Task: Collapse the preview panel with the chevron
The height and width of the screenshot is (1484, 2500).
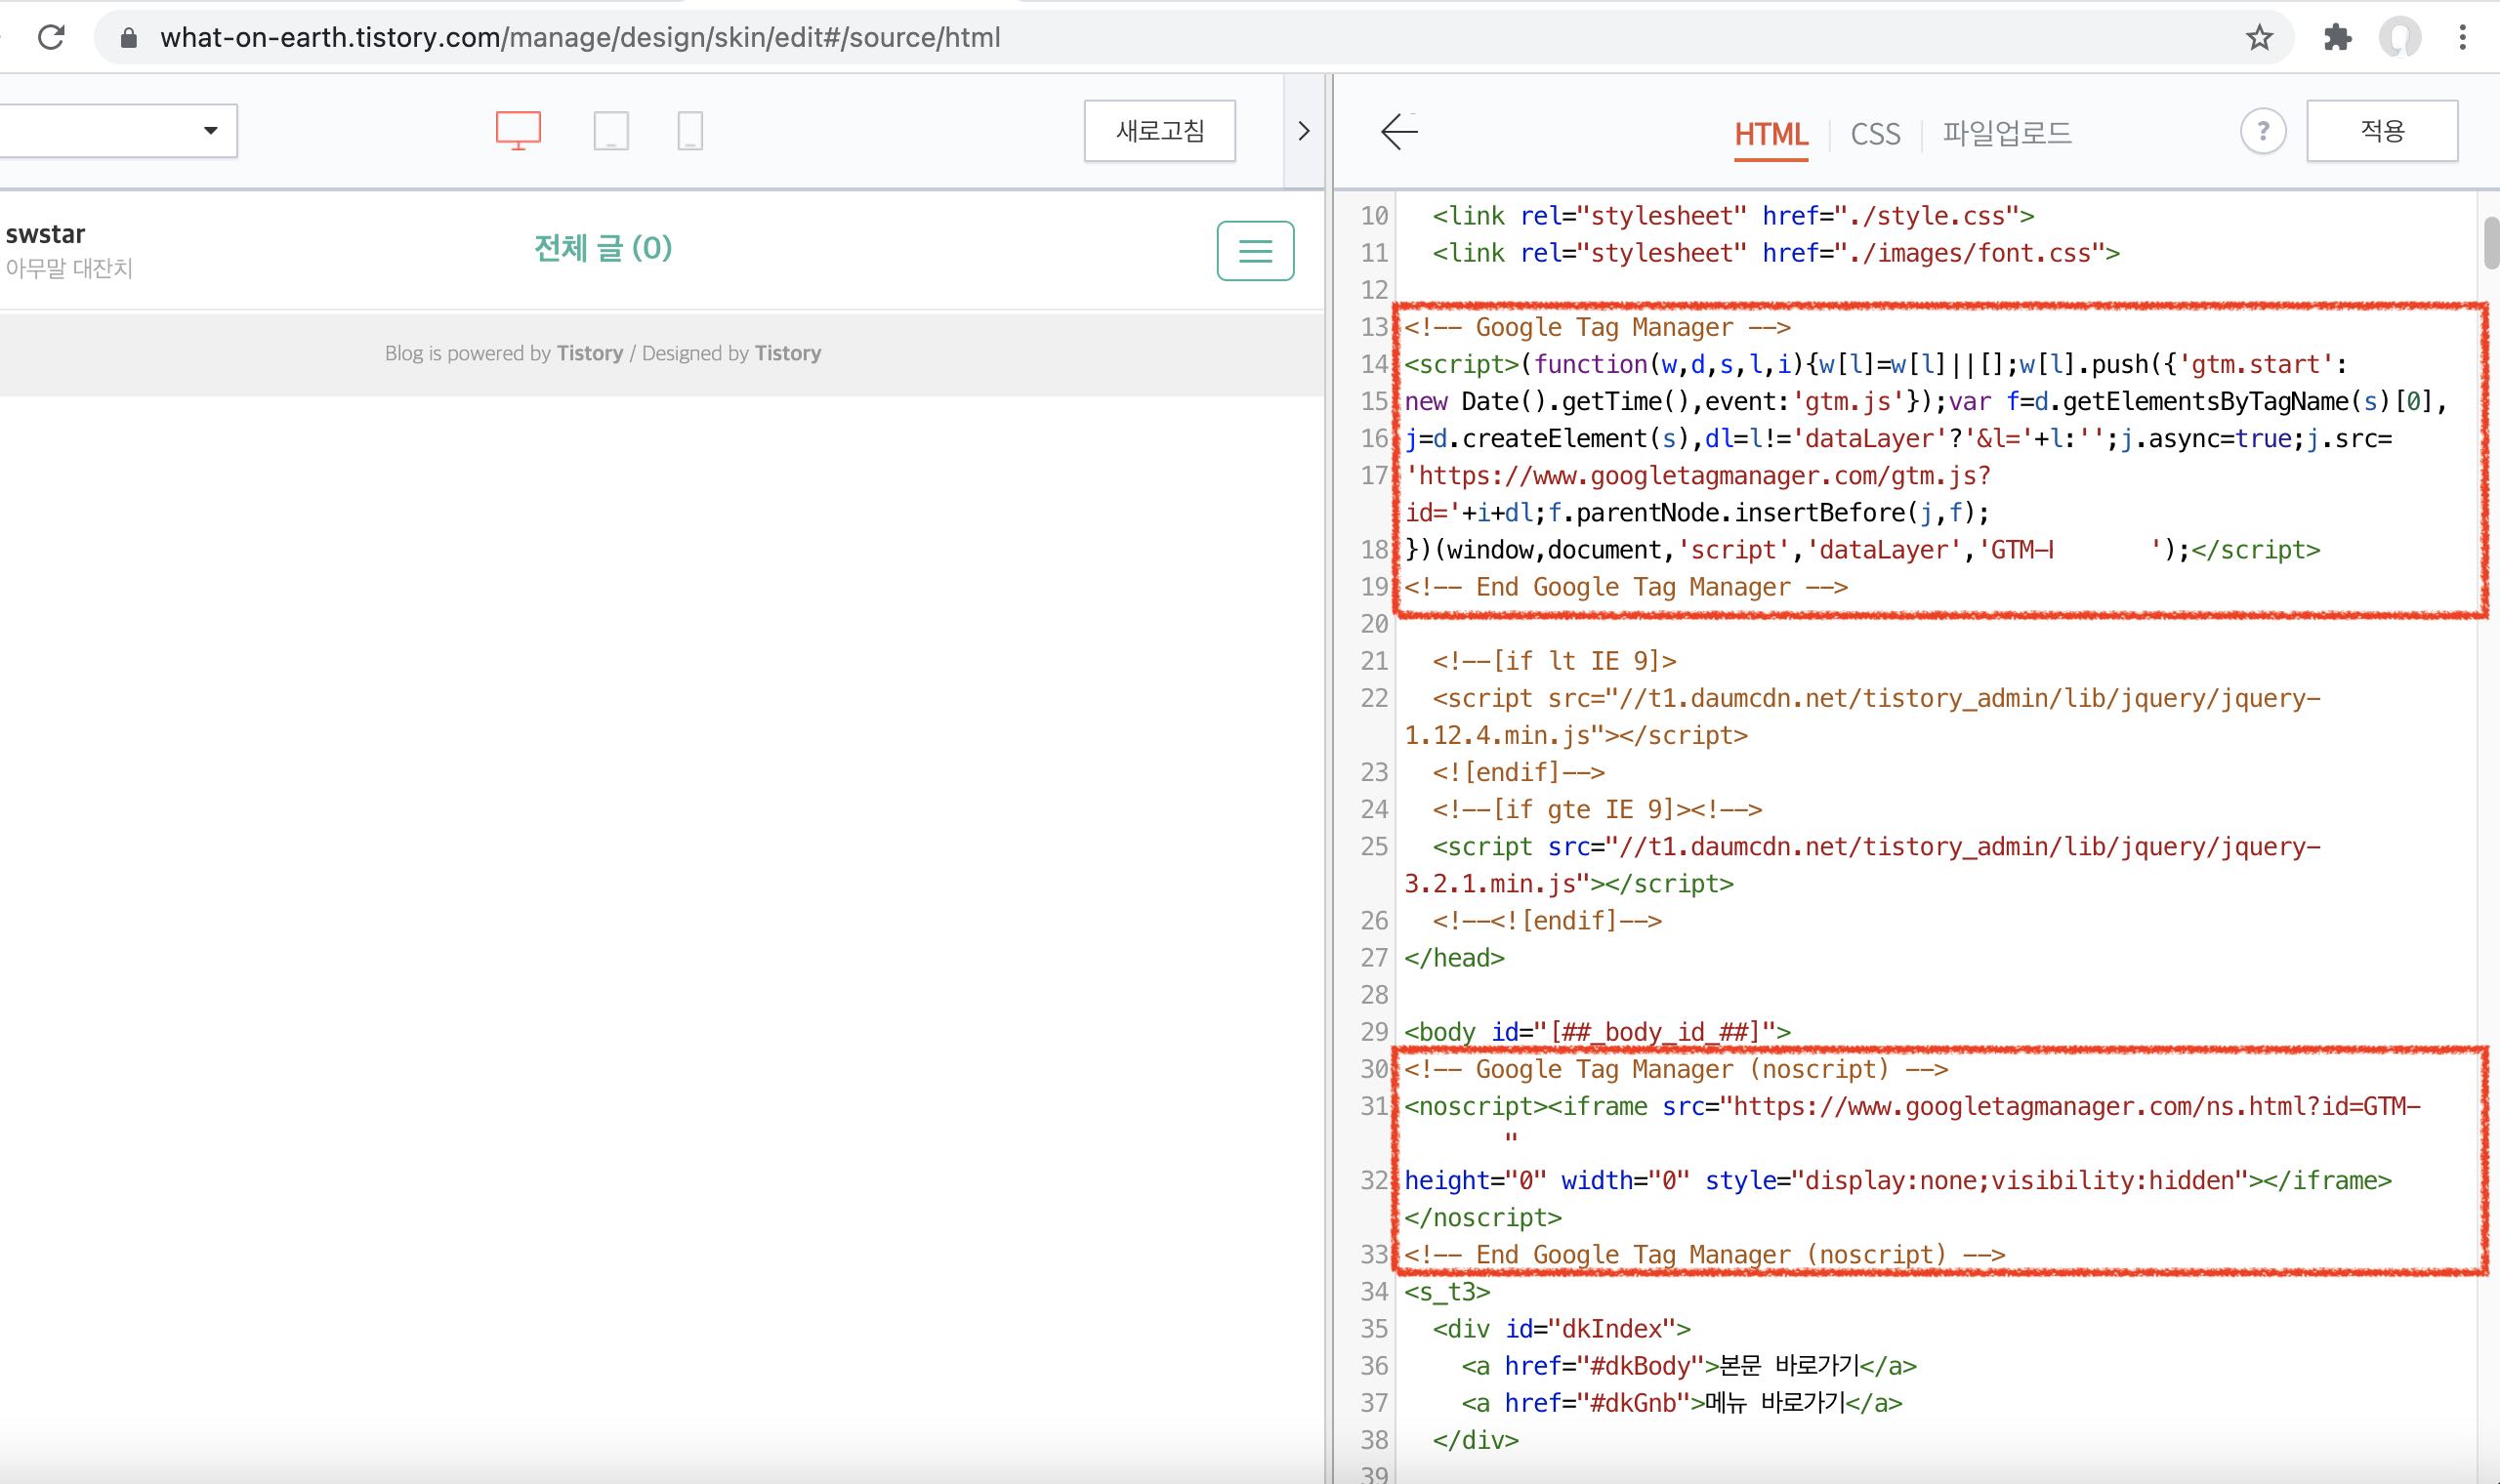Action: [x=1303, y=131]
